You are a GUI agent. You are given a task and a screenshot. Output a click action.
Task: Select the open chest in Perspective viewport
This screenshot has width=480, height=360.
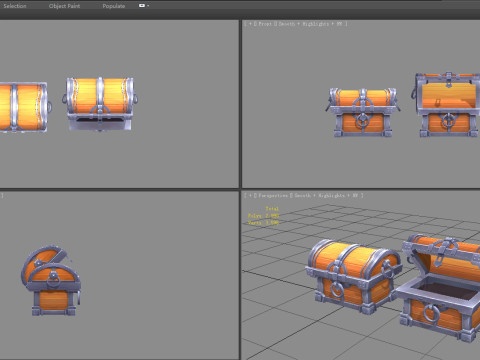[x=439, y=288]
